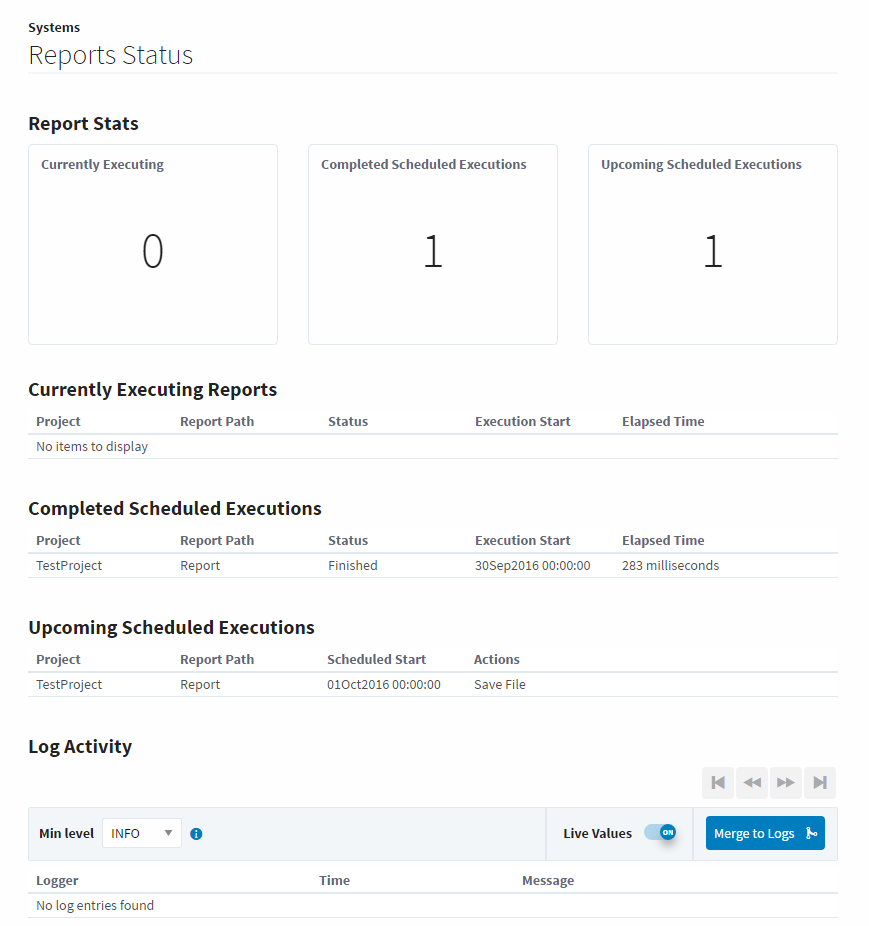Click the Systems breadcrumb label

[54, 28]
